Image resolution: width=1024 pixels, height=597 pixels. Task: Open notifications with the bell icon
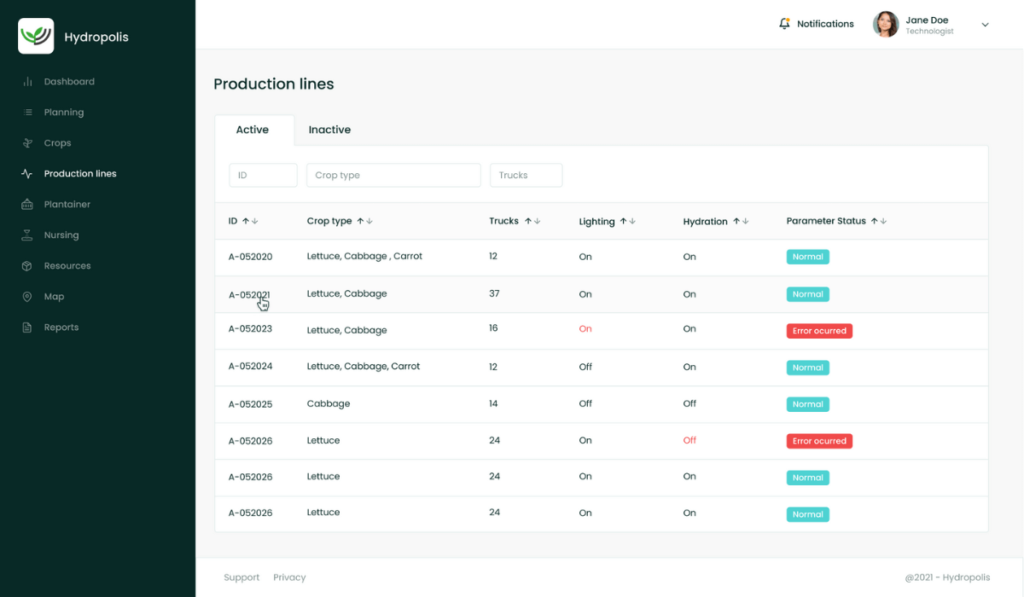[x=785, y=24]
